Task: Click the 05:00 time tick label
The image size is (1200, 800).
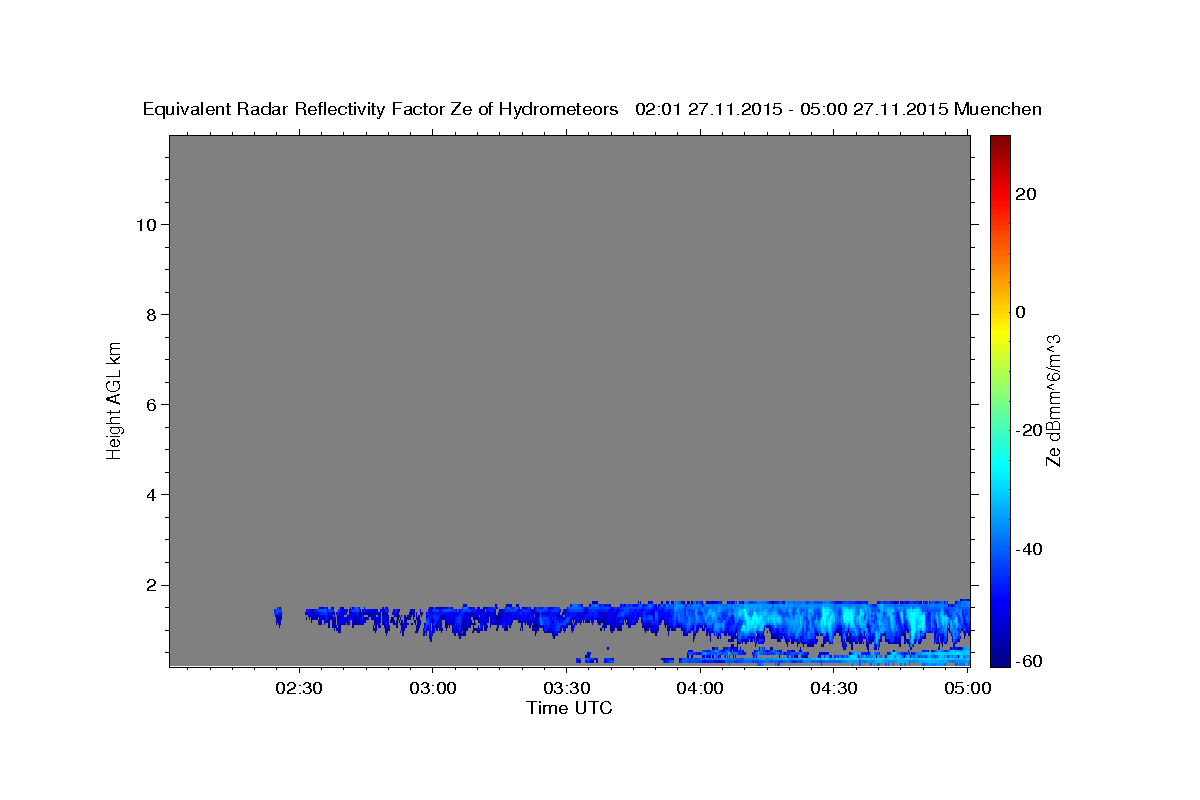Action: tap(966, 689)
